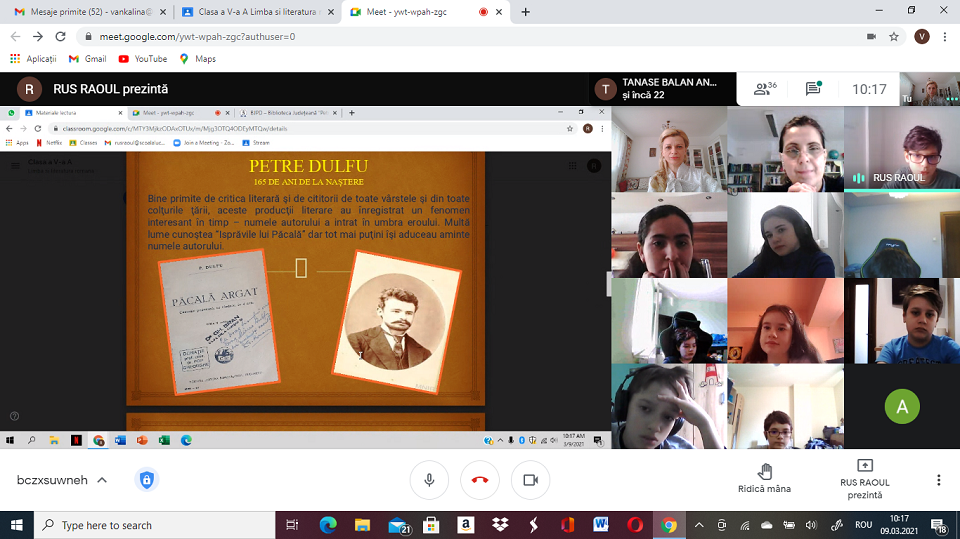960x539 pixels.
Task: Open the Maps bookmark
Action: point(197,59)
